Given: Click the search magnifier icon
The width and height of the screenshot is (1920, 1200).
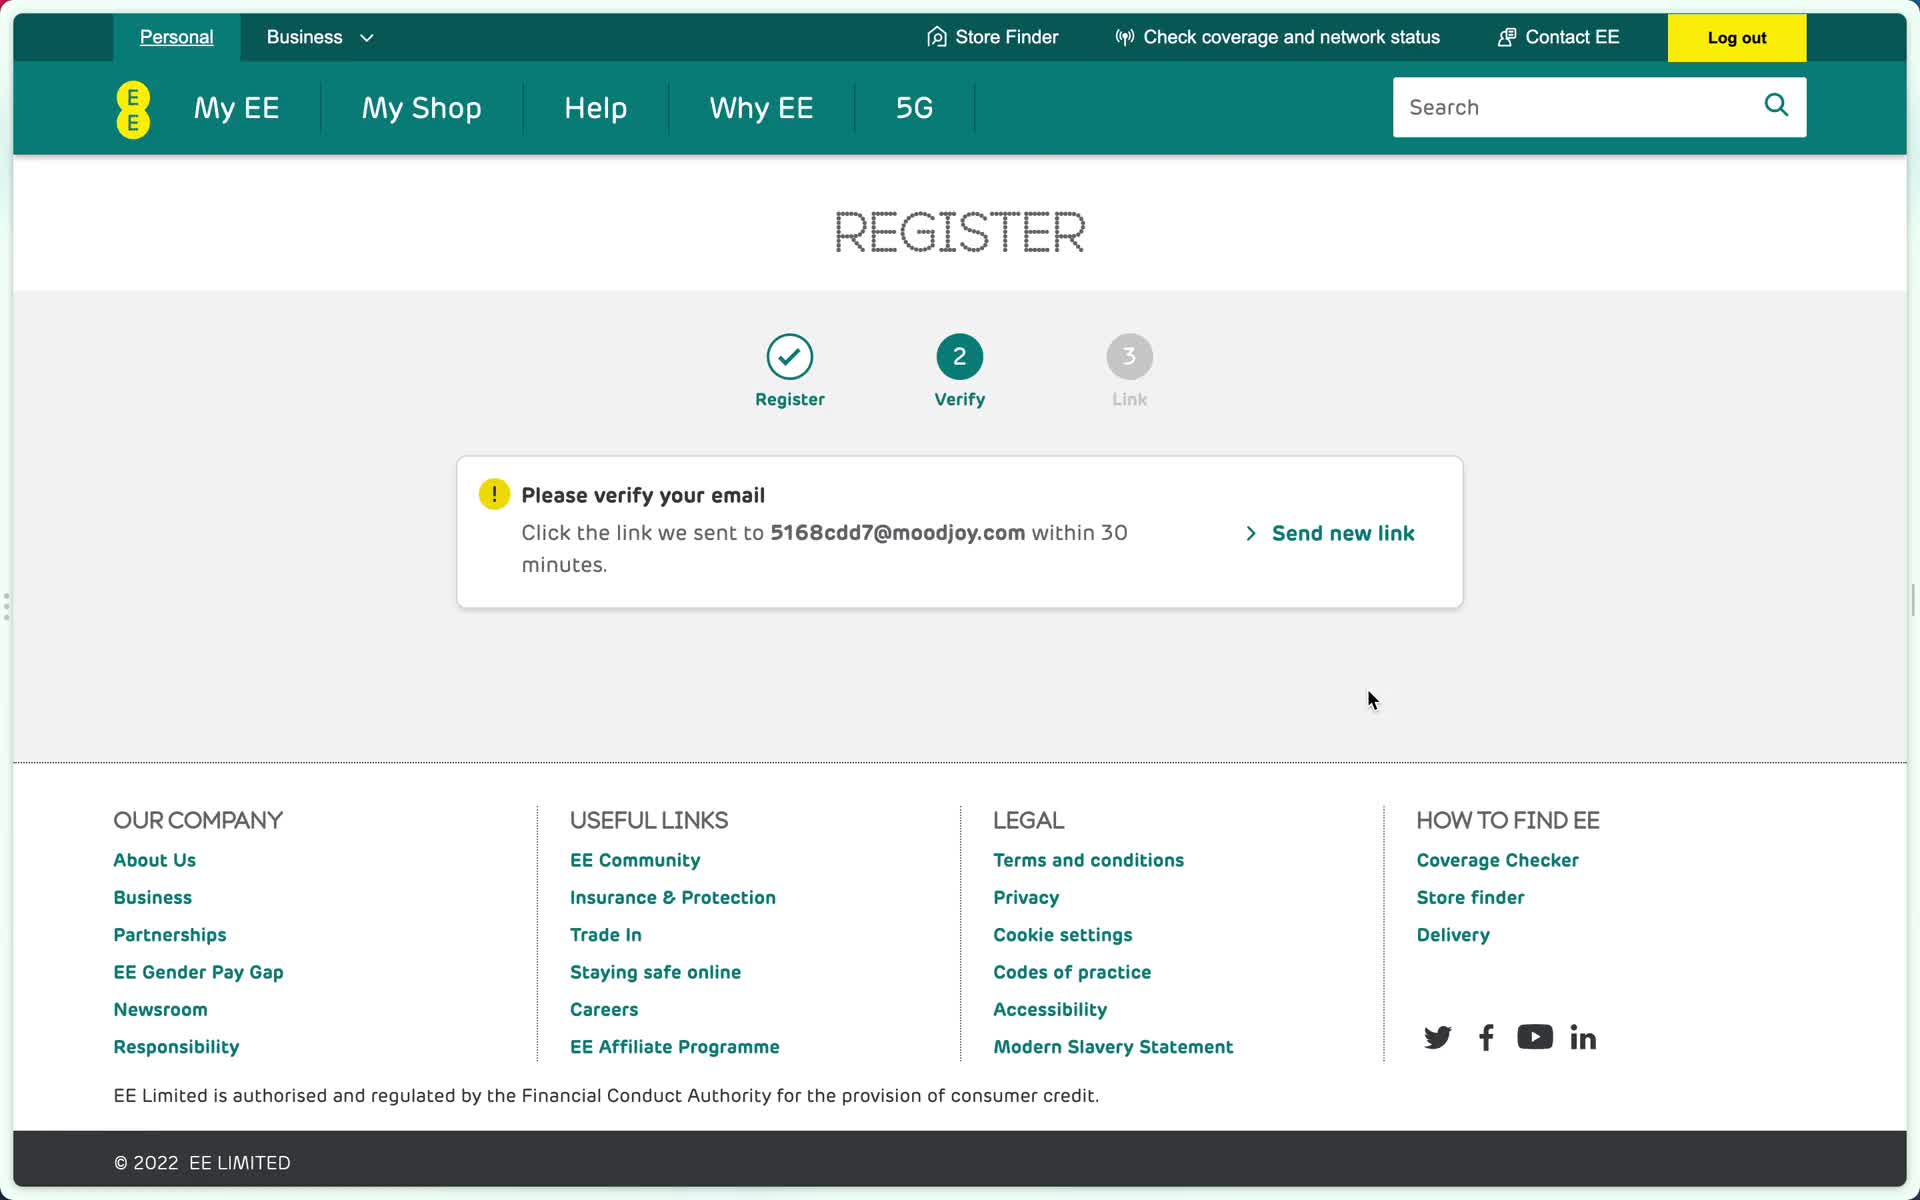Looking at the screenshot, I should coord(1776,105).
